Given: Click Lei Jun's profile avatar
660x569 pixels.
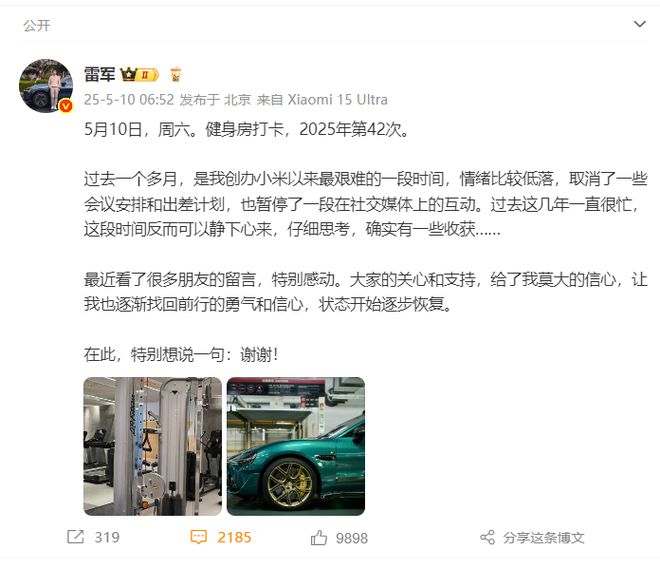Looking at the screenshot, I should click(46, 85).
